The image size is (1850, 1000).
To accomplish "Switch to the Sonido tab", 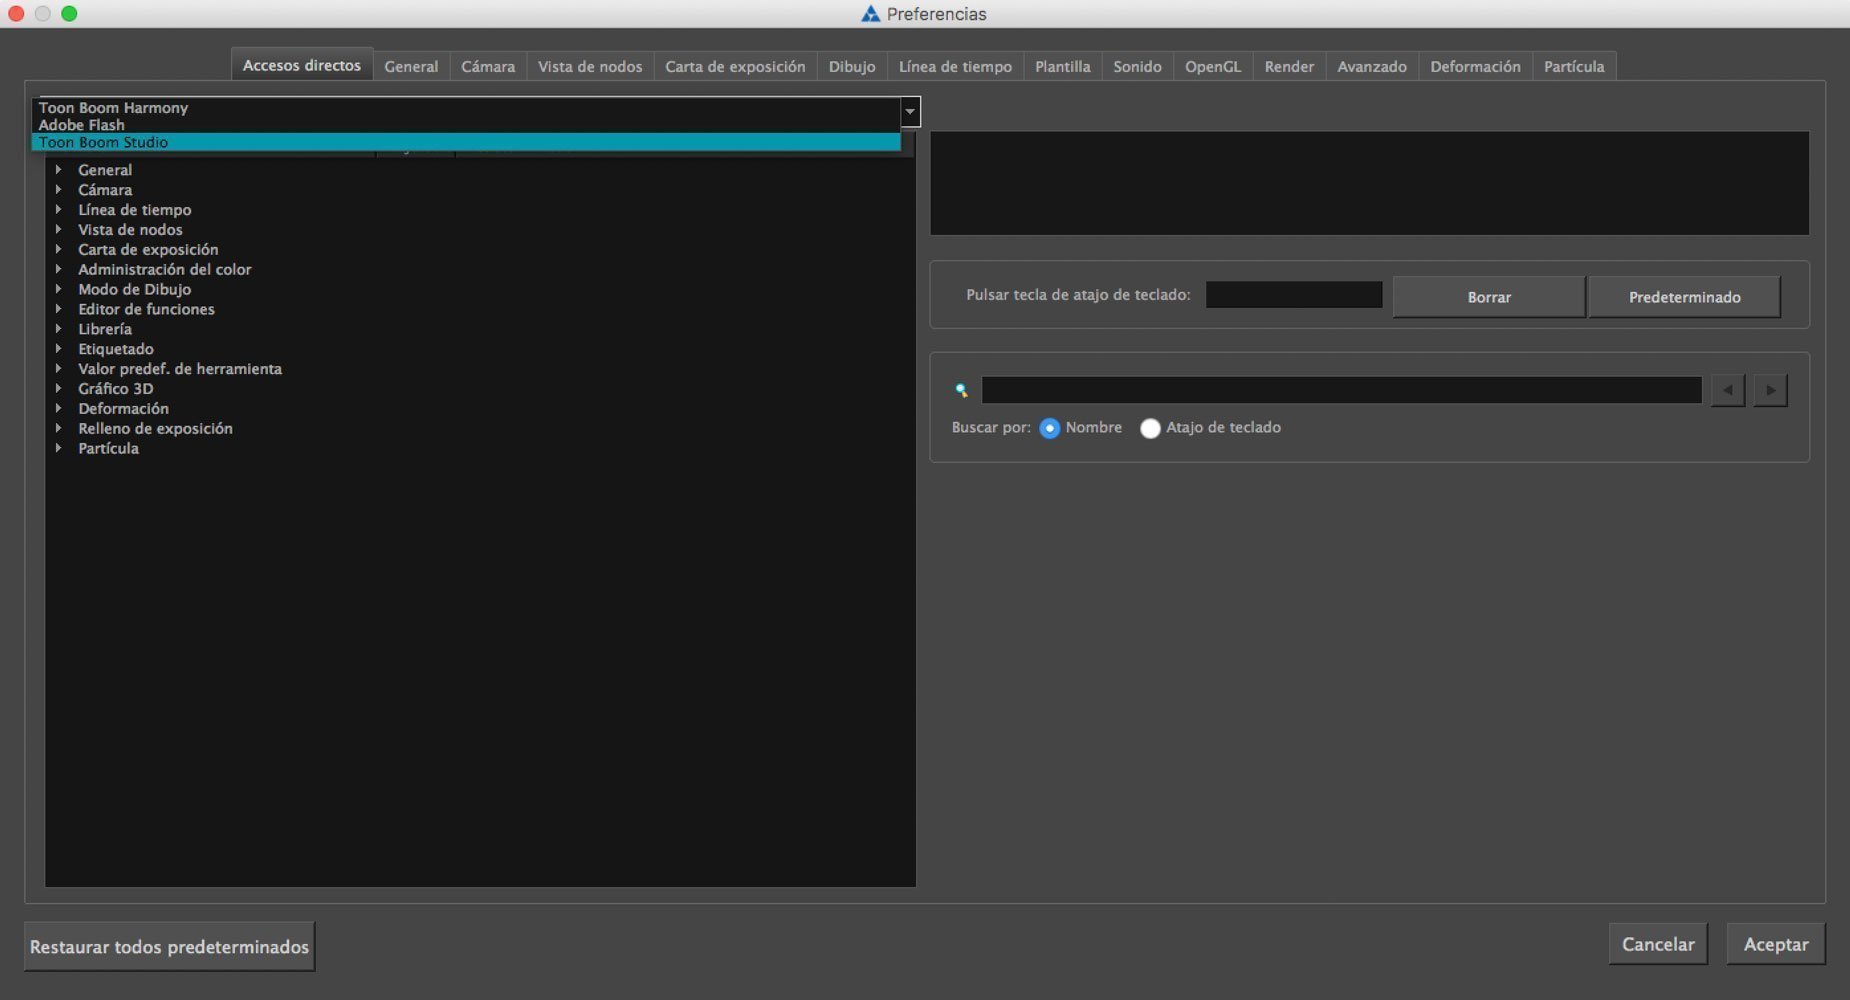I will 1137,66.
